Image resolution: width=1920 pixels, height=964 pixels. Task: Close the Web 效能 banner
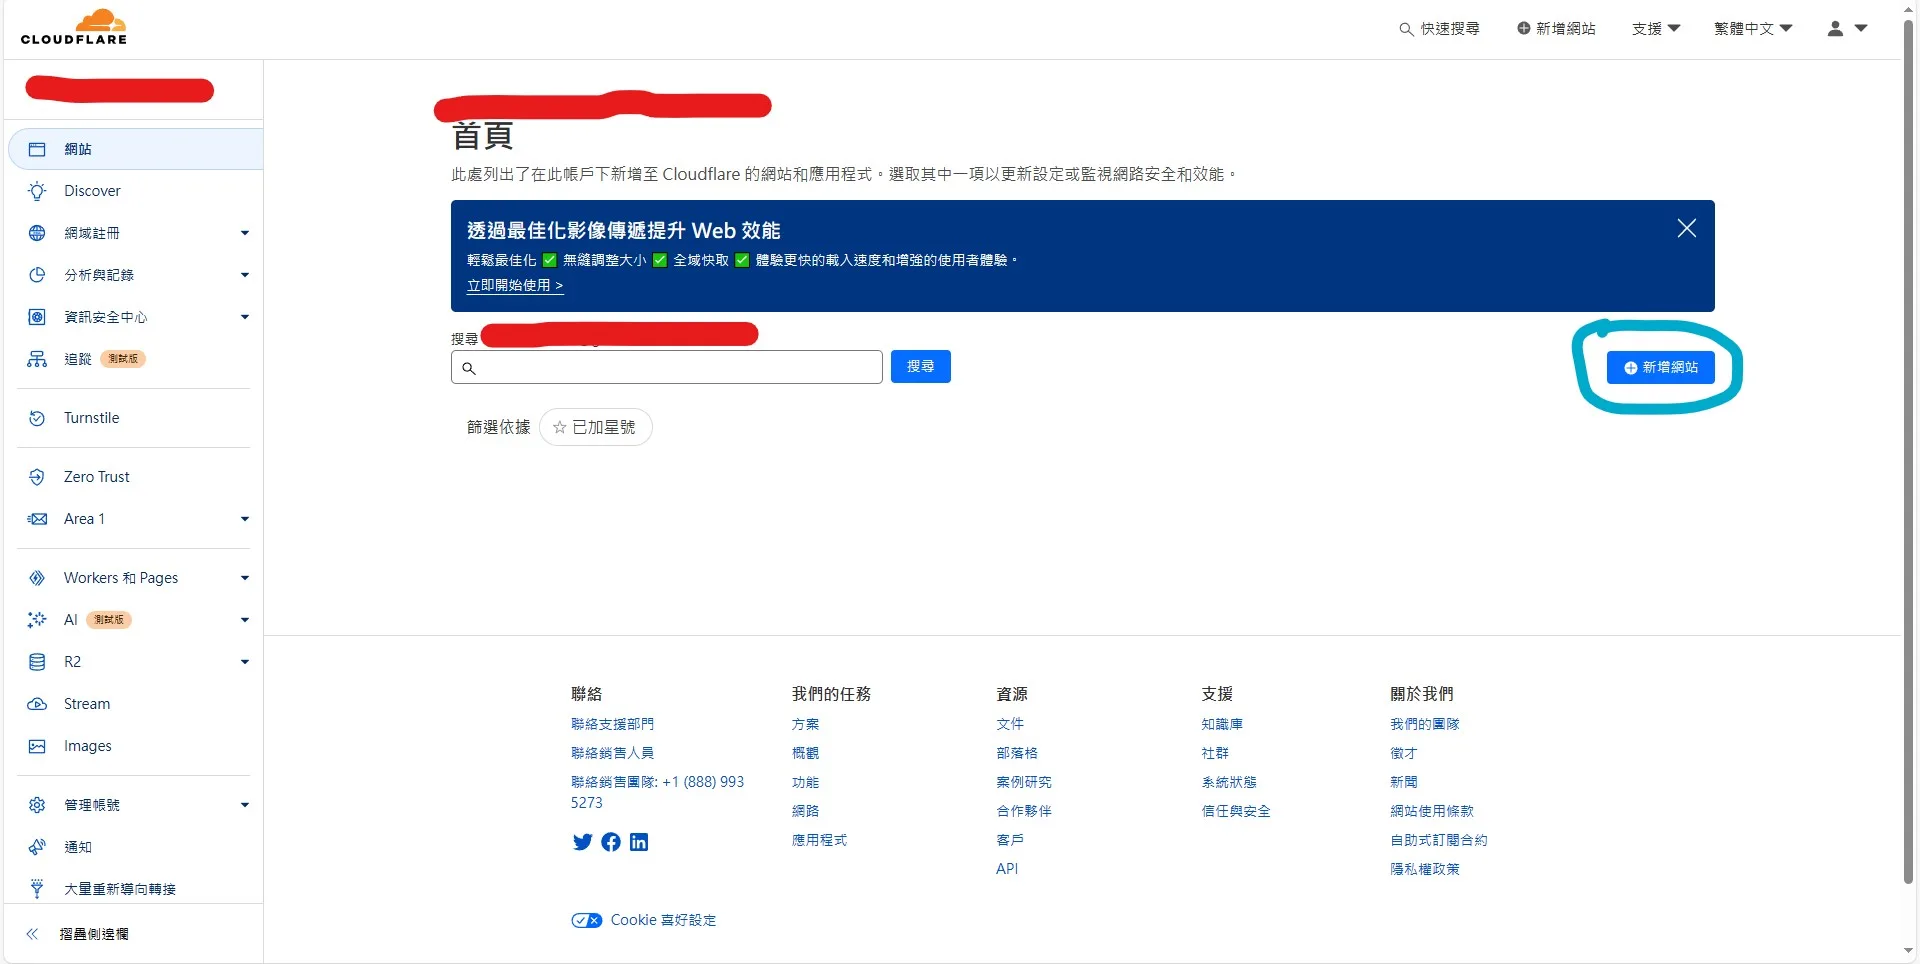pyautogui.click(x=1687, y=229)
